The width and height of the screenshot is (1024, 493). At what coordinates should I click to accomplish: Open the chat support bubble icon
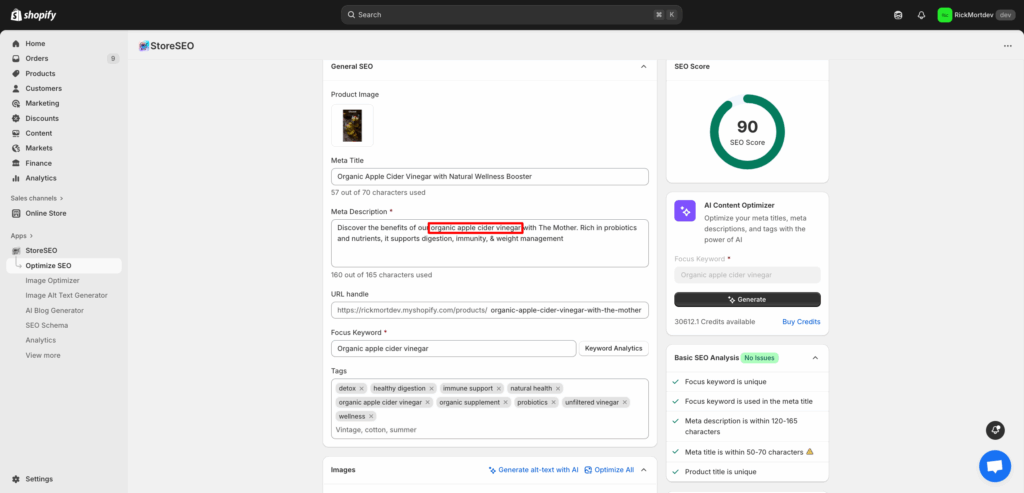coord(994,466)
